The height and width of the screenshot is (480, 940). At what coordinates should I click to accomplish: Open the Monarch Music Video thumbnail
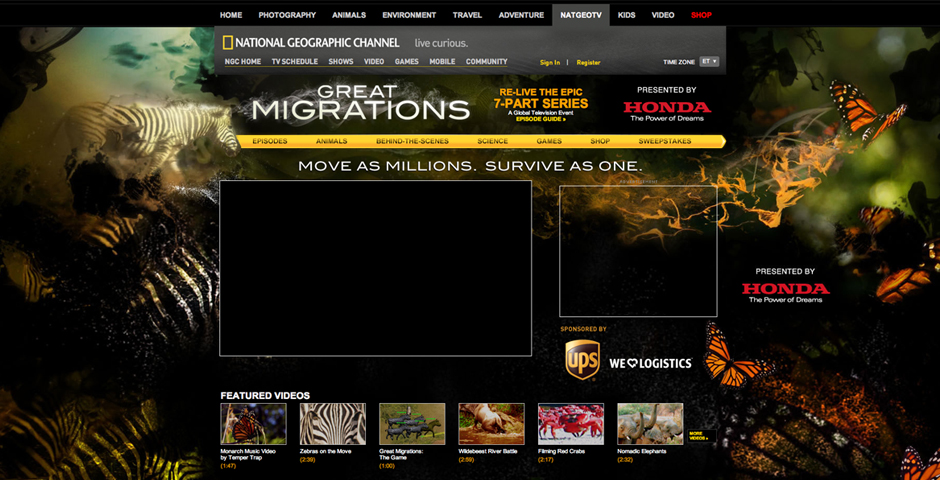pos(253,424)
